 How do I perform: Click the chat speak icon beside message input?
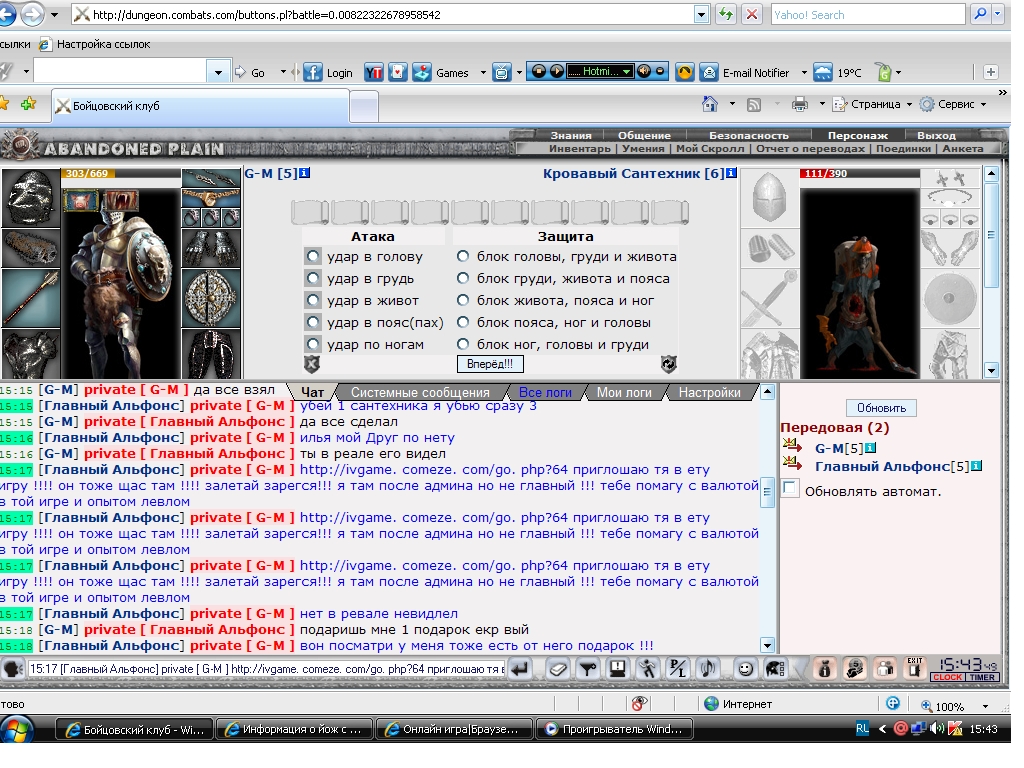tap(12, 669)
